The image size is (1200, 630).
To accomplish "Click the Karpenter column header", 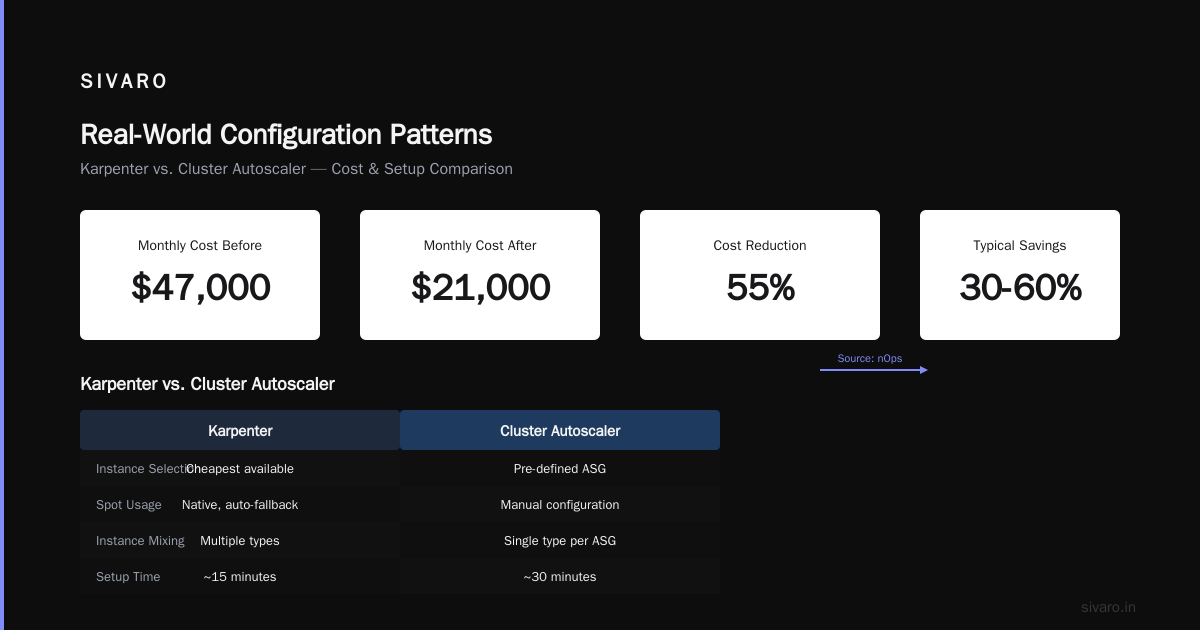I will tap(240, 431).
